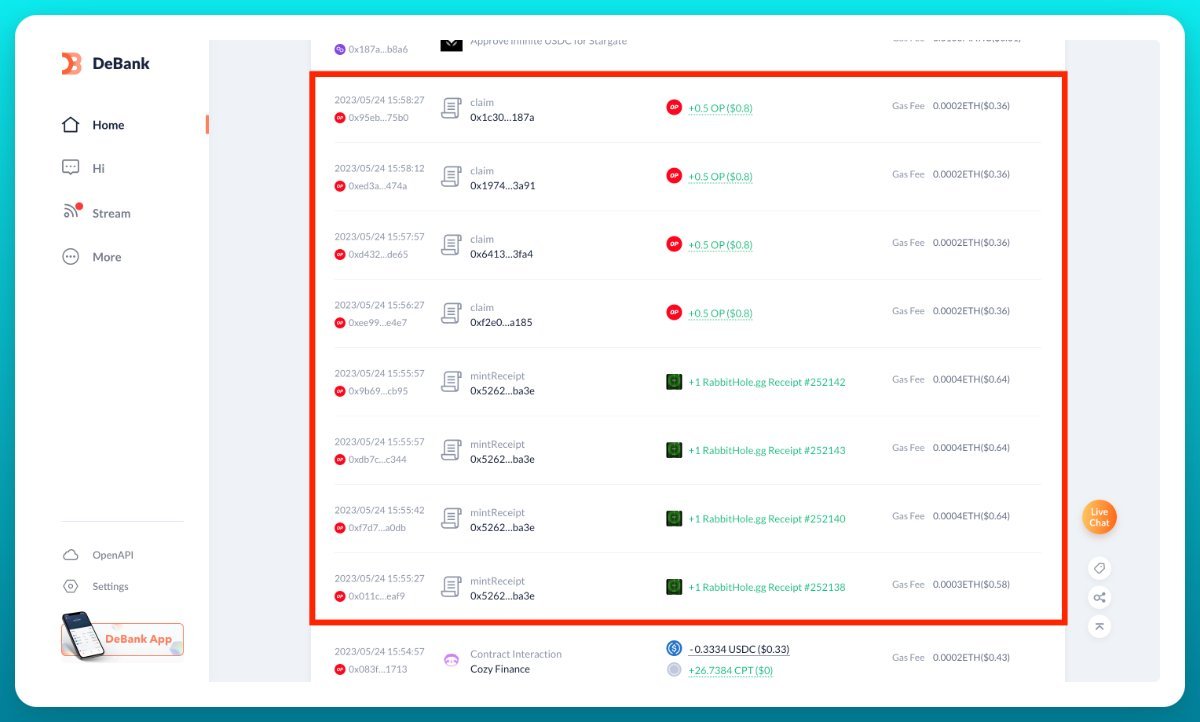
Task: Click the USDC token icon
Action: 674,648
